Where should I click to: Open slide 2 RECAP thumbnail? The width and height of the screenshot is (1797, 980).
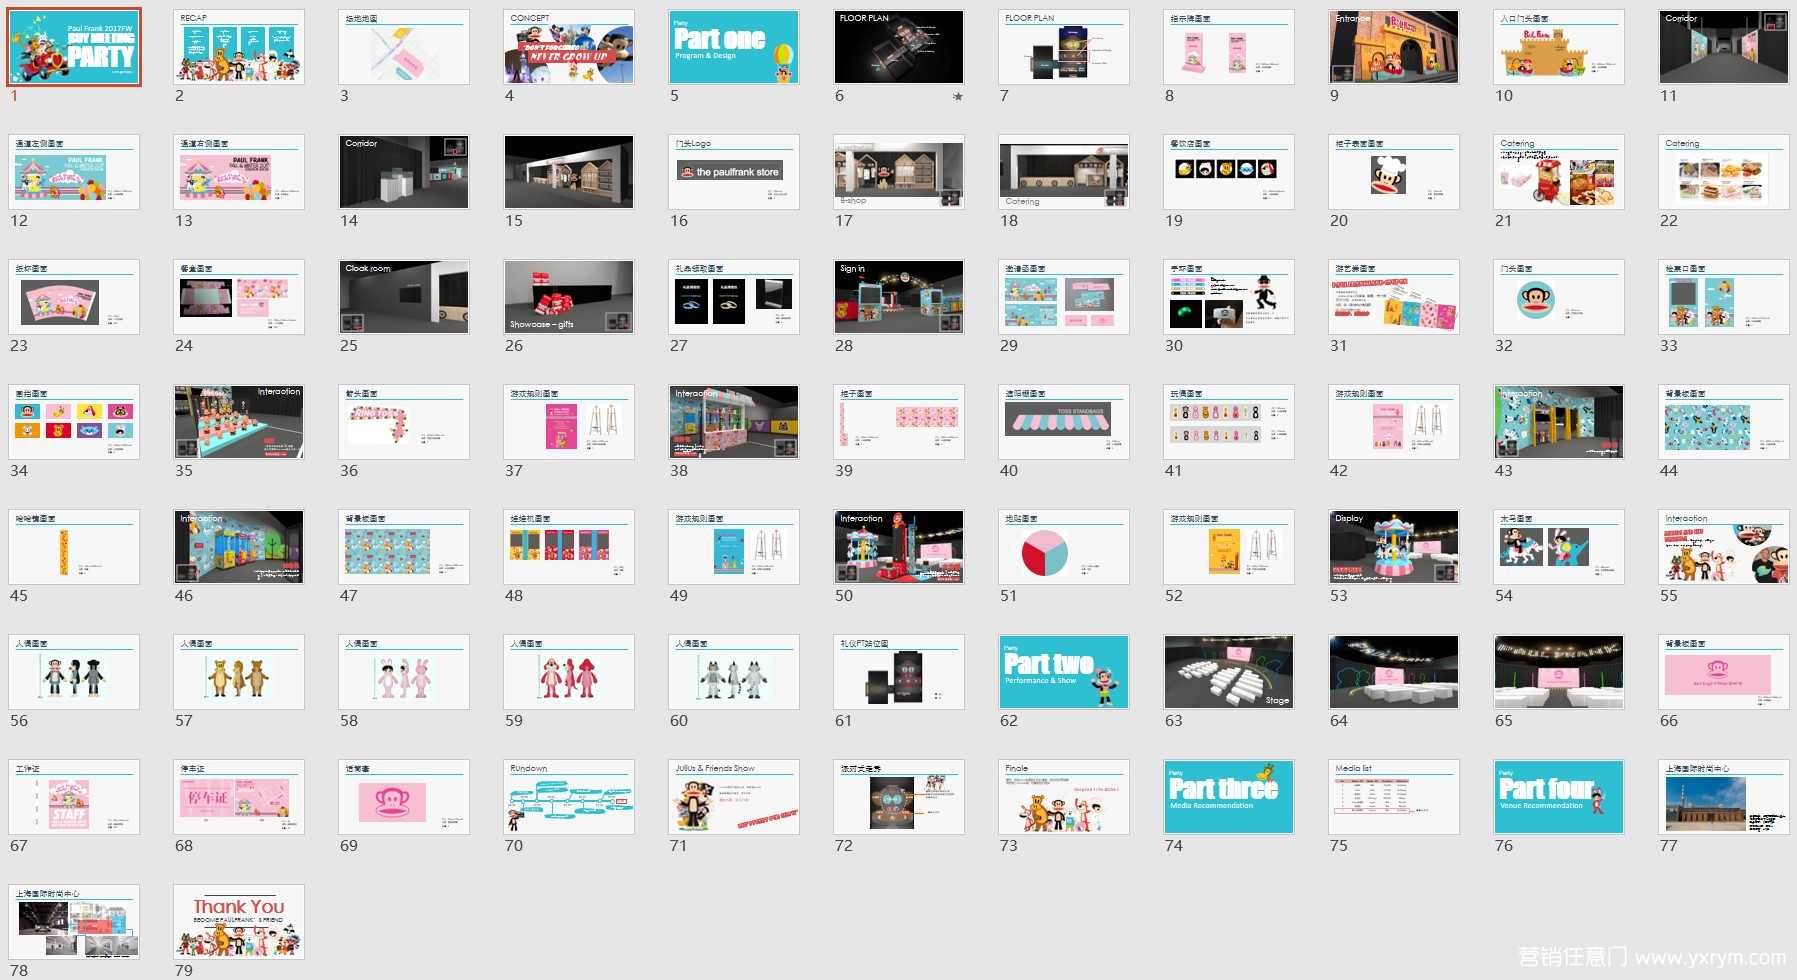pyautogui.click(x=239, y=47)
